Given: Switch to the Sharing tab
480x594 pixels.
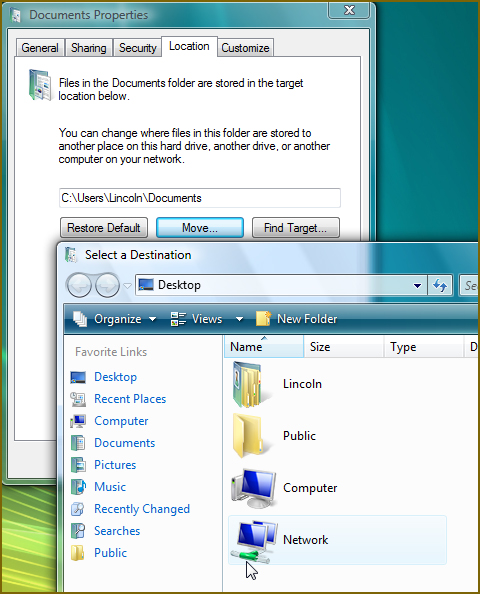Looking at the screenshot, I should [89, 48].
